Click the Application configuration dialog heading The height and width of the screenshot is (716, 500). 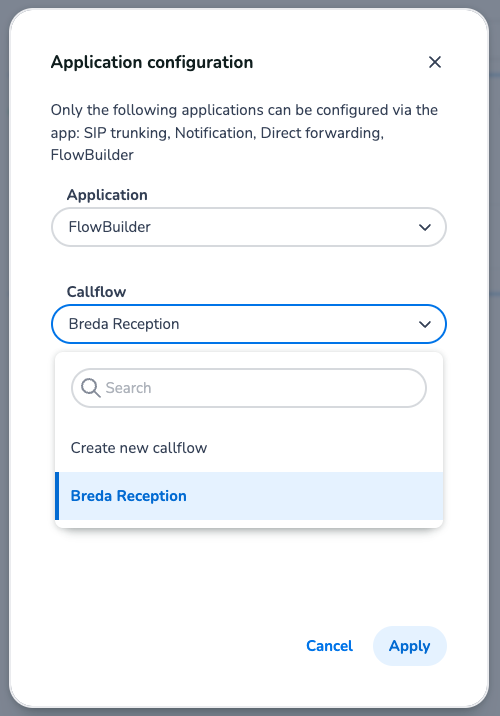click(x=152, y=62)
